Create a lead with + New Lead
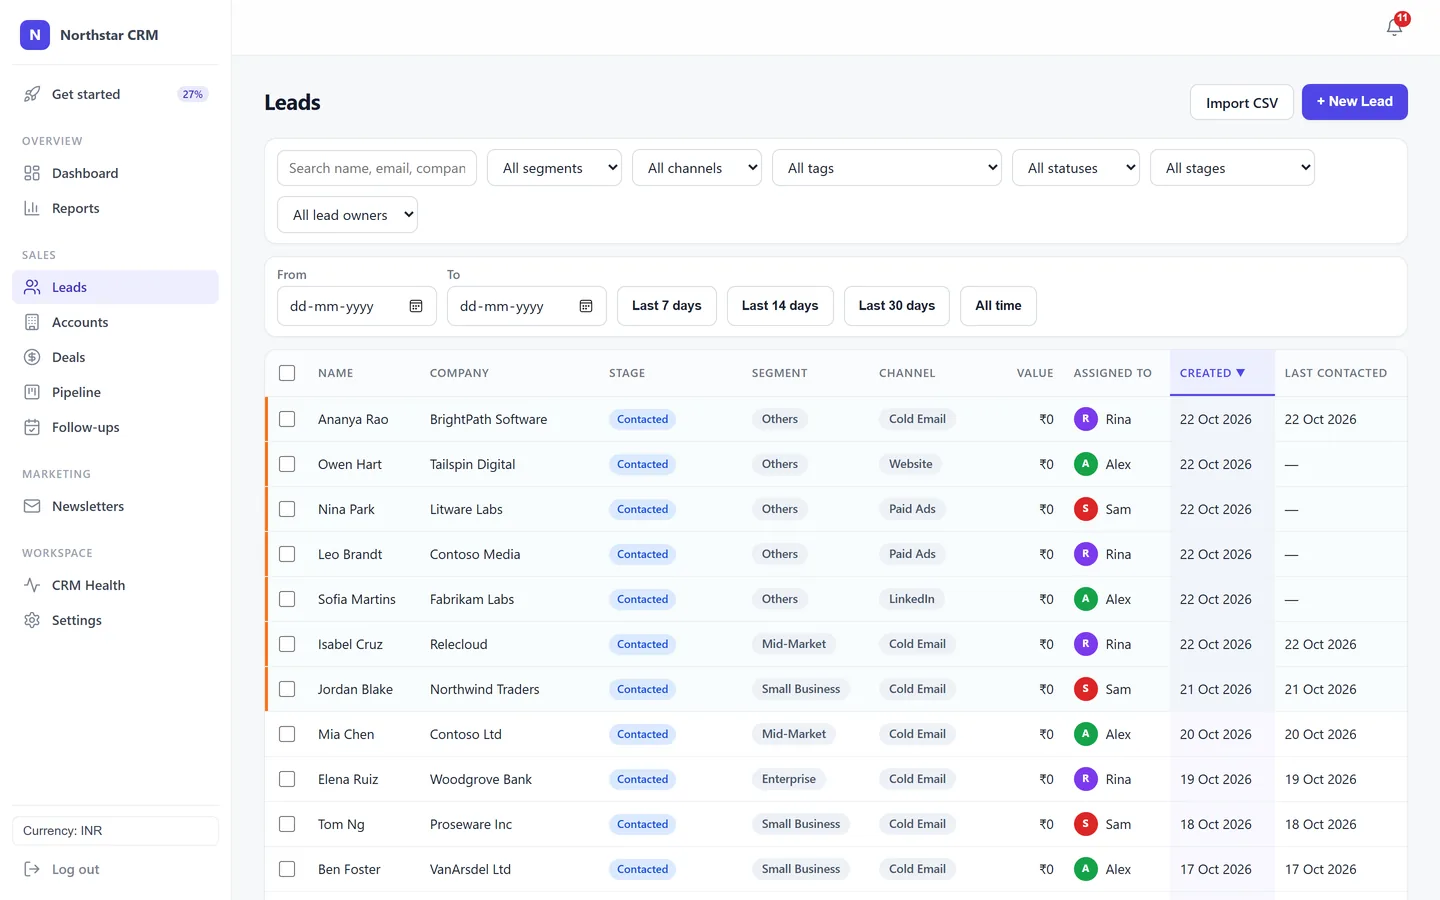The height and width of the screenshot is (900, 1440). 1354,102
